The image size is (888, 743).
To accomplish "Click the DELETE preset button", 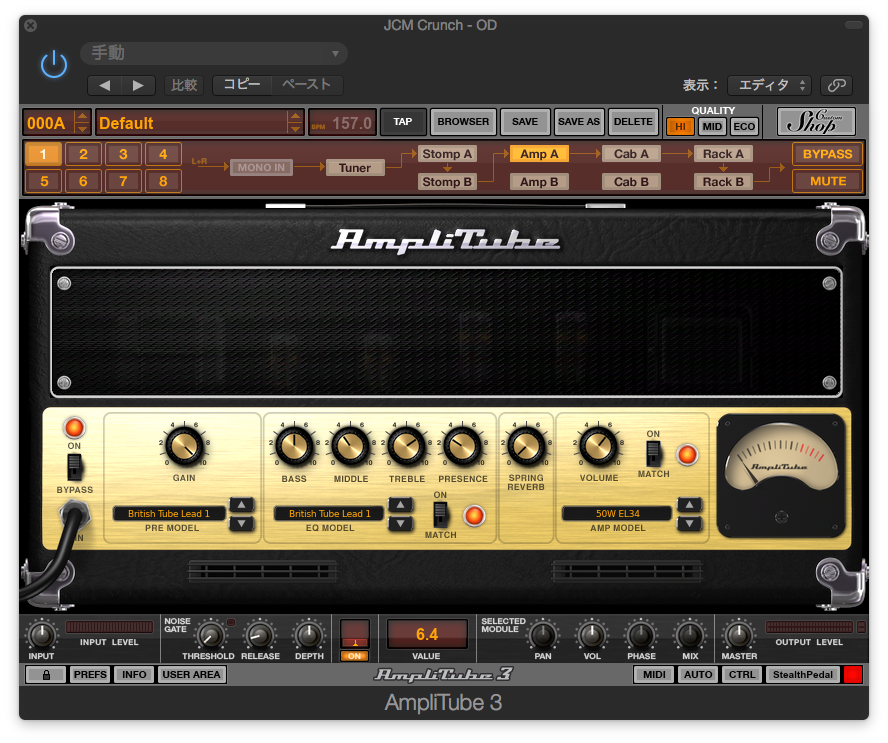I will click(x=633, y=122).
